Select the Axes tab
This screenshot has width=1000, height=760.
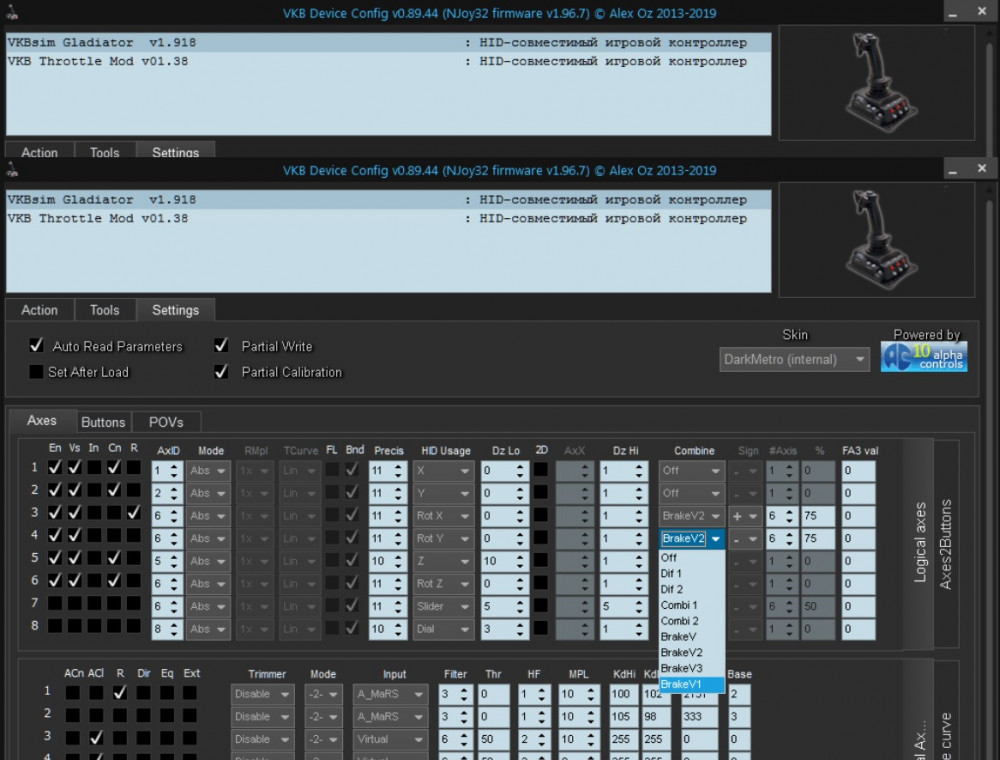coord(42,421)
